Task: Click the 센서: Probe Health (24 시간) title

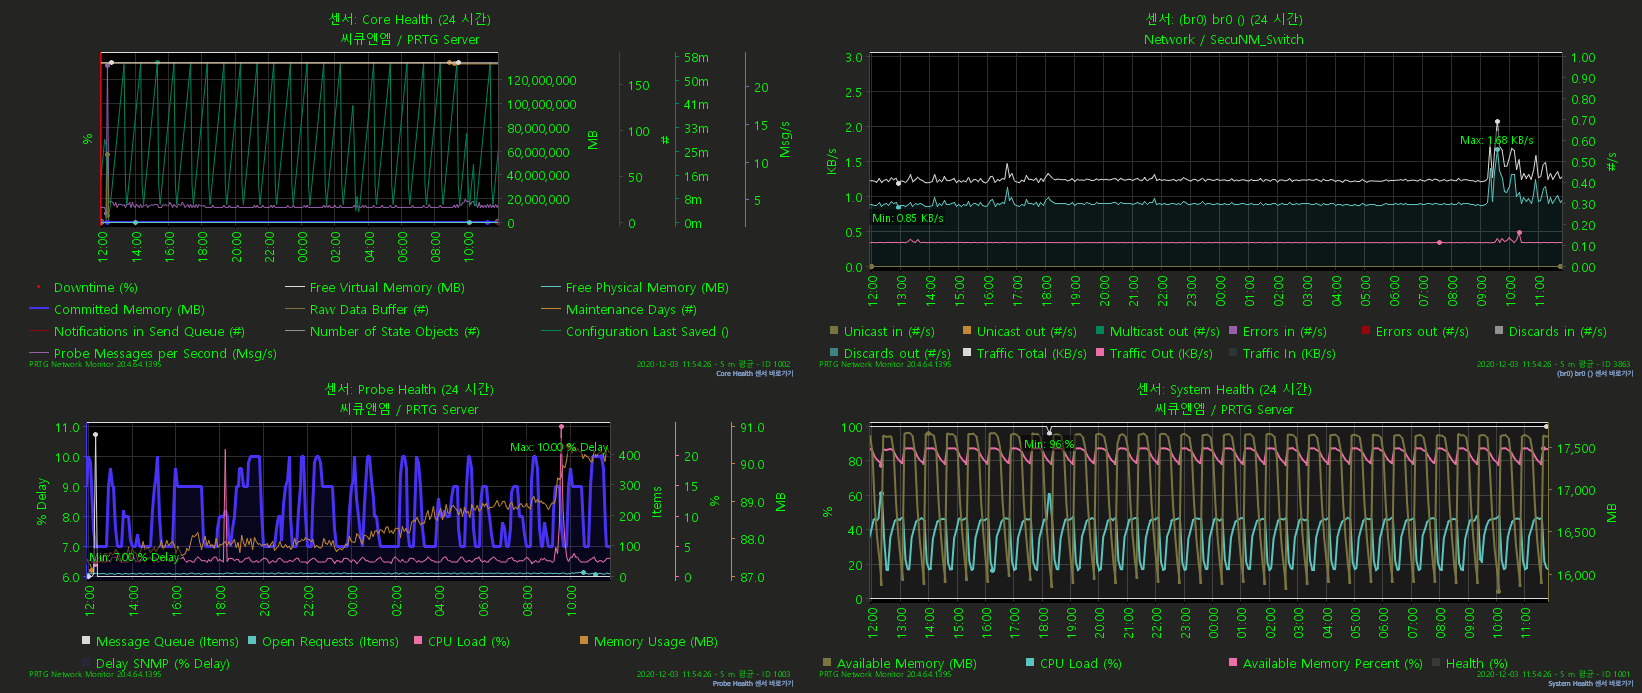Action: pos(409,389)
